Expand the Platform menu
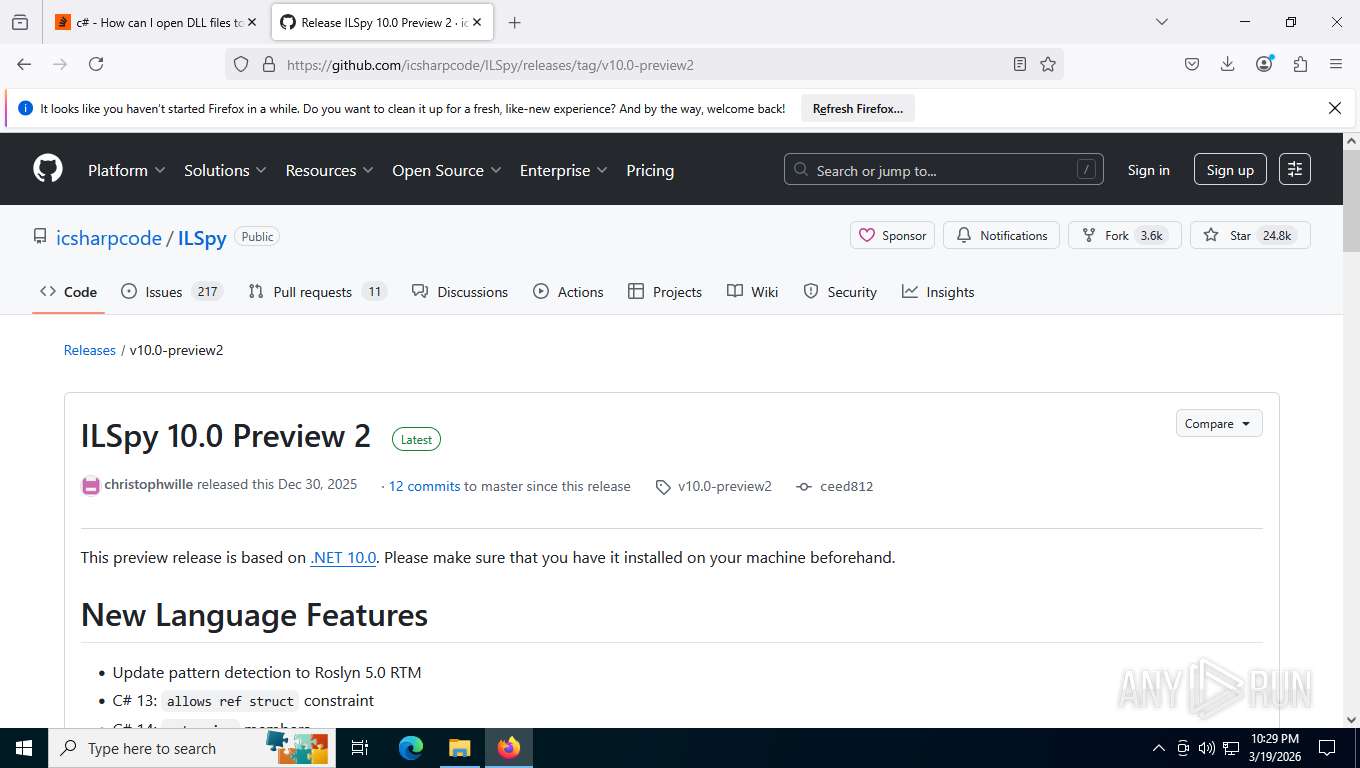Image resolution: width=1360 pixels, height=768 pixels. point(127,170)
